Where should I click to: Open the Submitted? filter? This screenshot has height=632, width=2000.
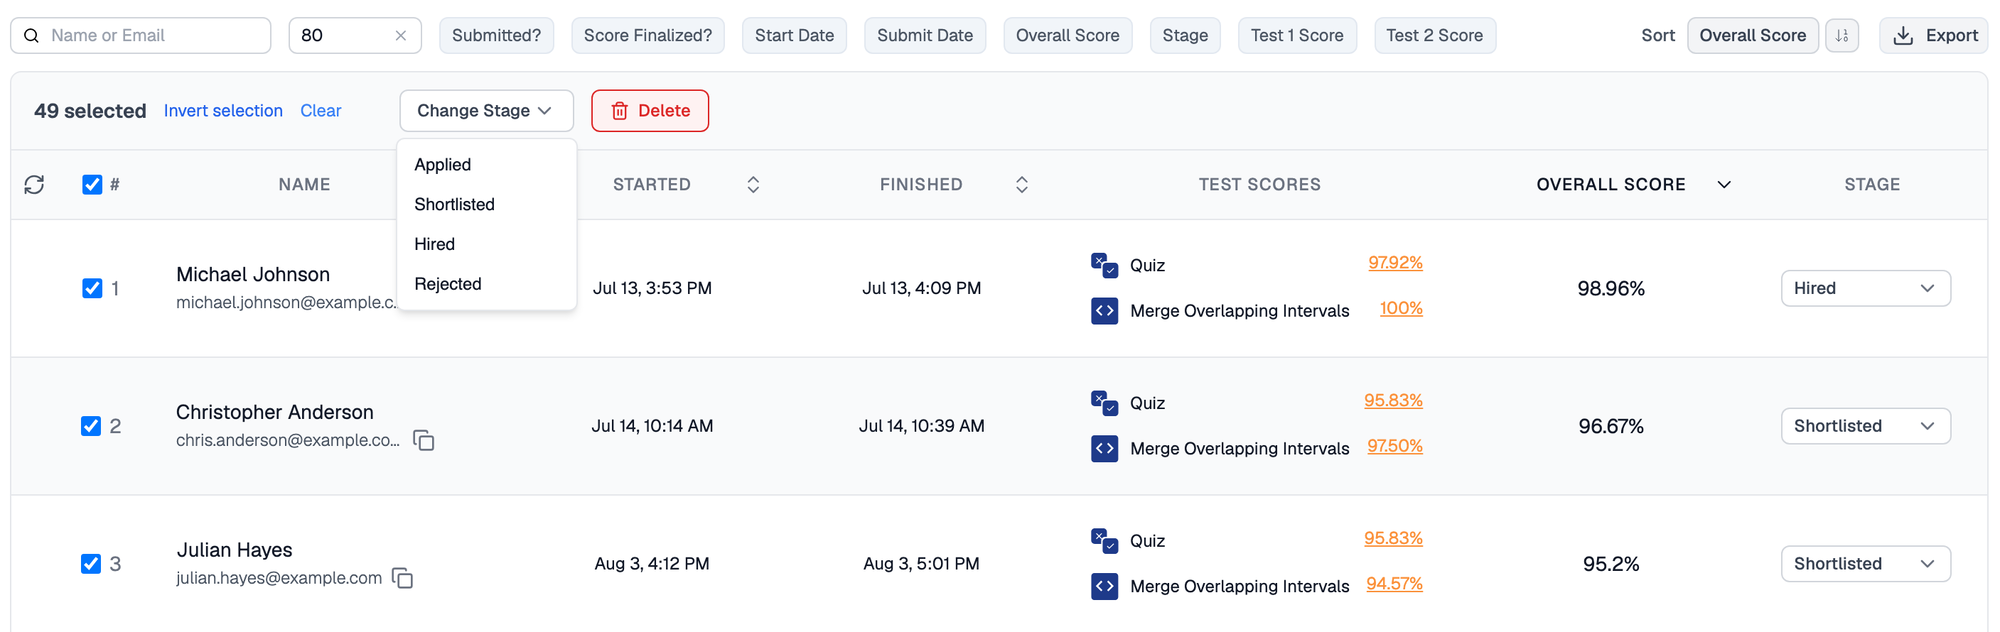[496, 36]
